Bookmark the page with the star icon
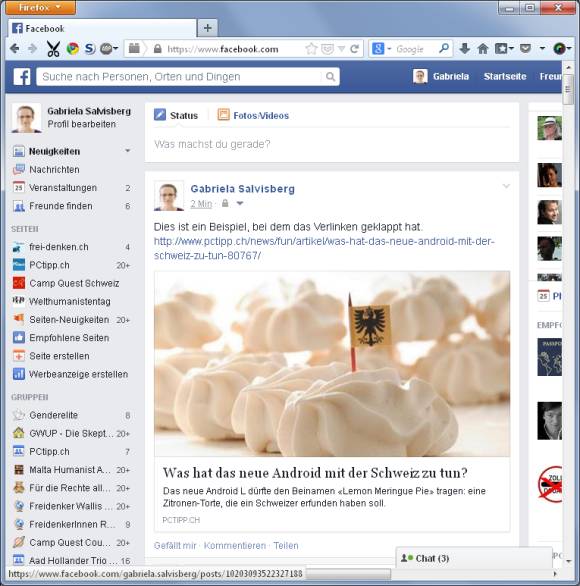Image resolution: width=580 pixels, height=586 pixels. click(311, 49)
